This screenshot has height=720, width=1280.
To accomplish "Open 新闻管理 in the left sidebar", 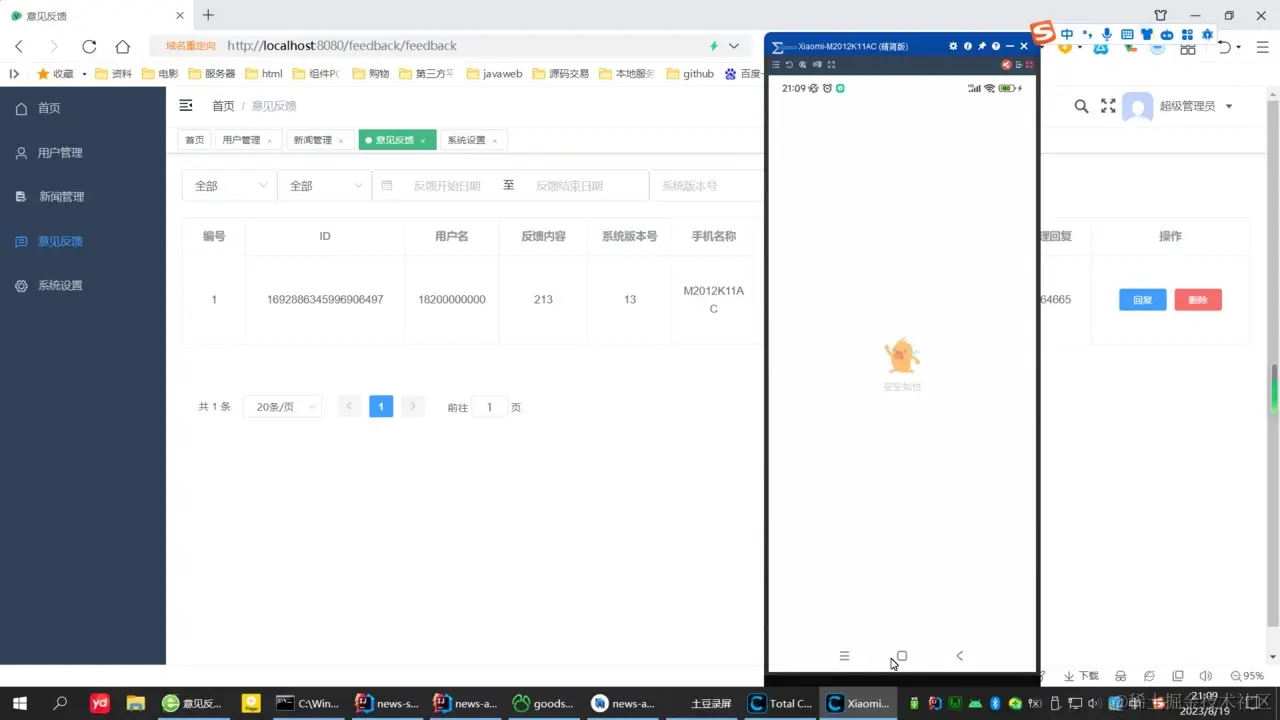I will tap(83, 197).
